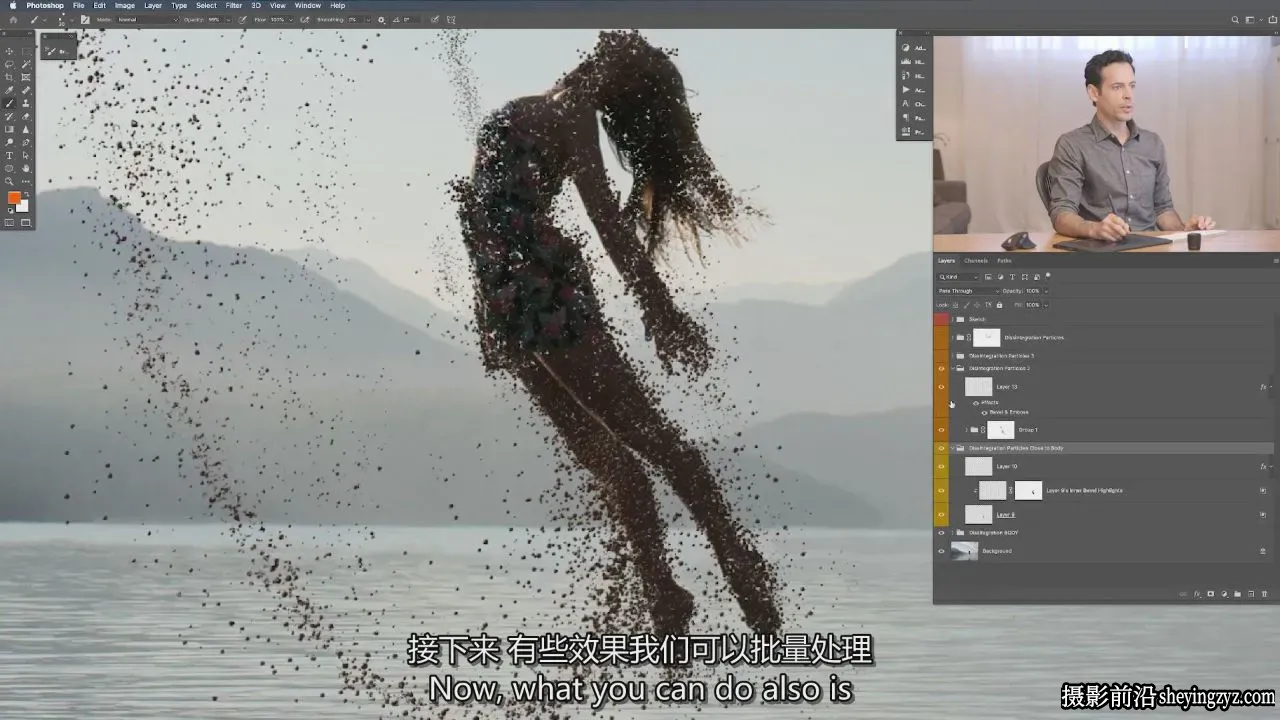Image resolution: width=1280 pixels, height=720 pixels.
Task: Open the layer blend mode dropdown
Action: click(x=967, y=291)
